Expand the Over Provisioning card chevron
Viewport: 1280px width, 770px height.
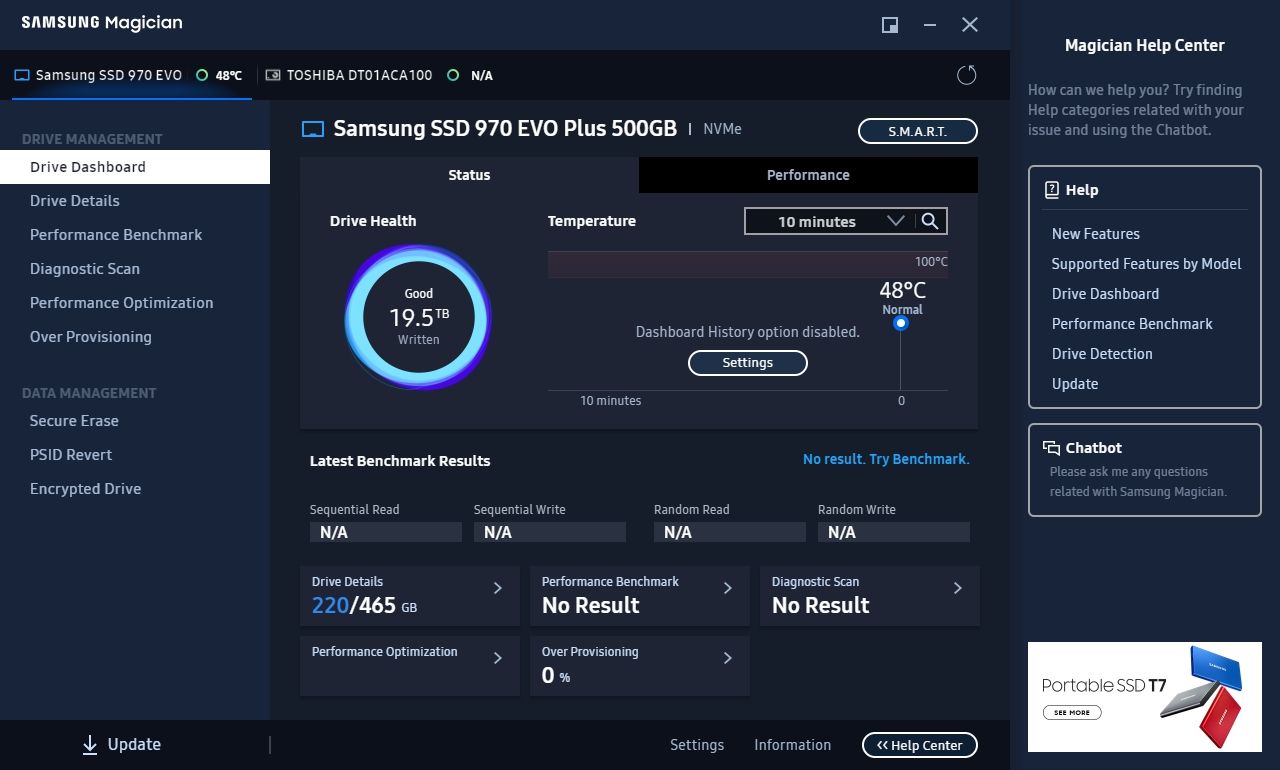[727, 658]
